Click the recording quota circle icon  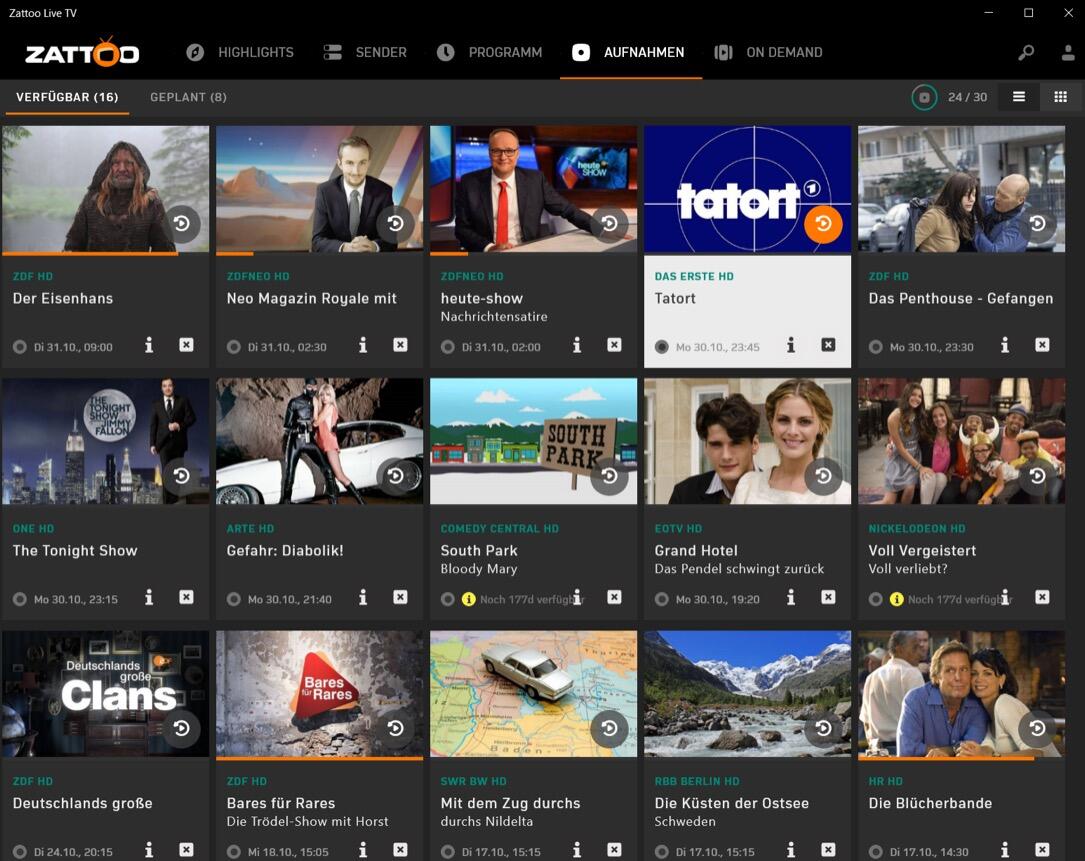click(x=924, y=97)
